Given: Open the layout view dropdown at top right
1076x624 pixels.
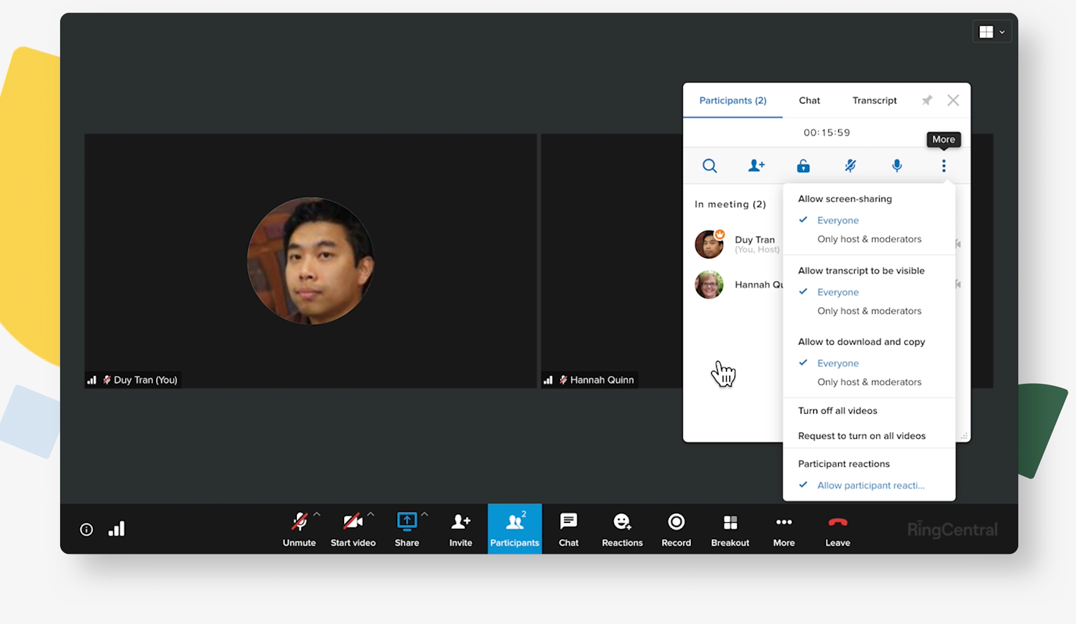Looking at the screenshot, I should click(992, 32).
